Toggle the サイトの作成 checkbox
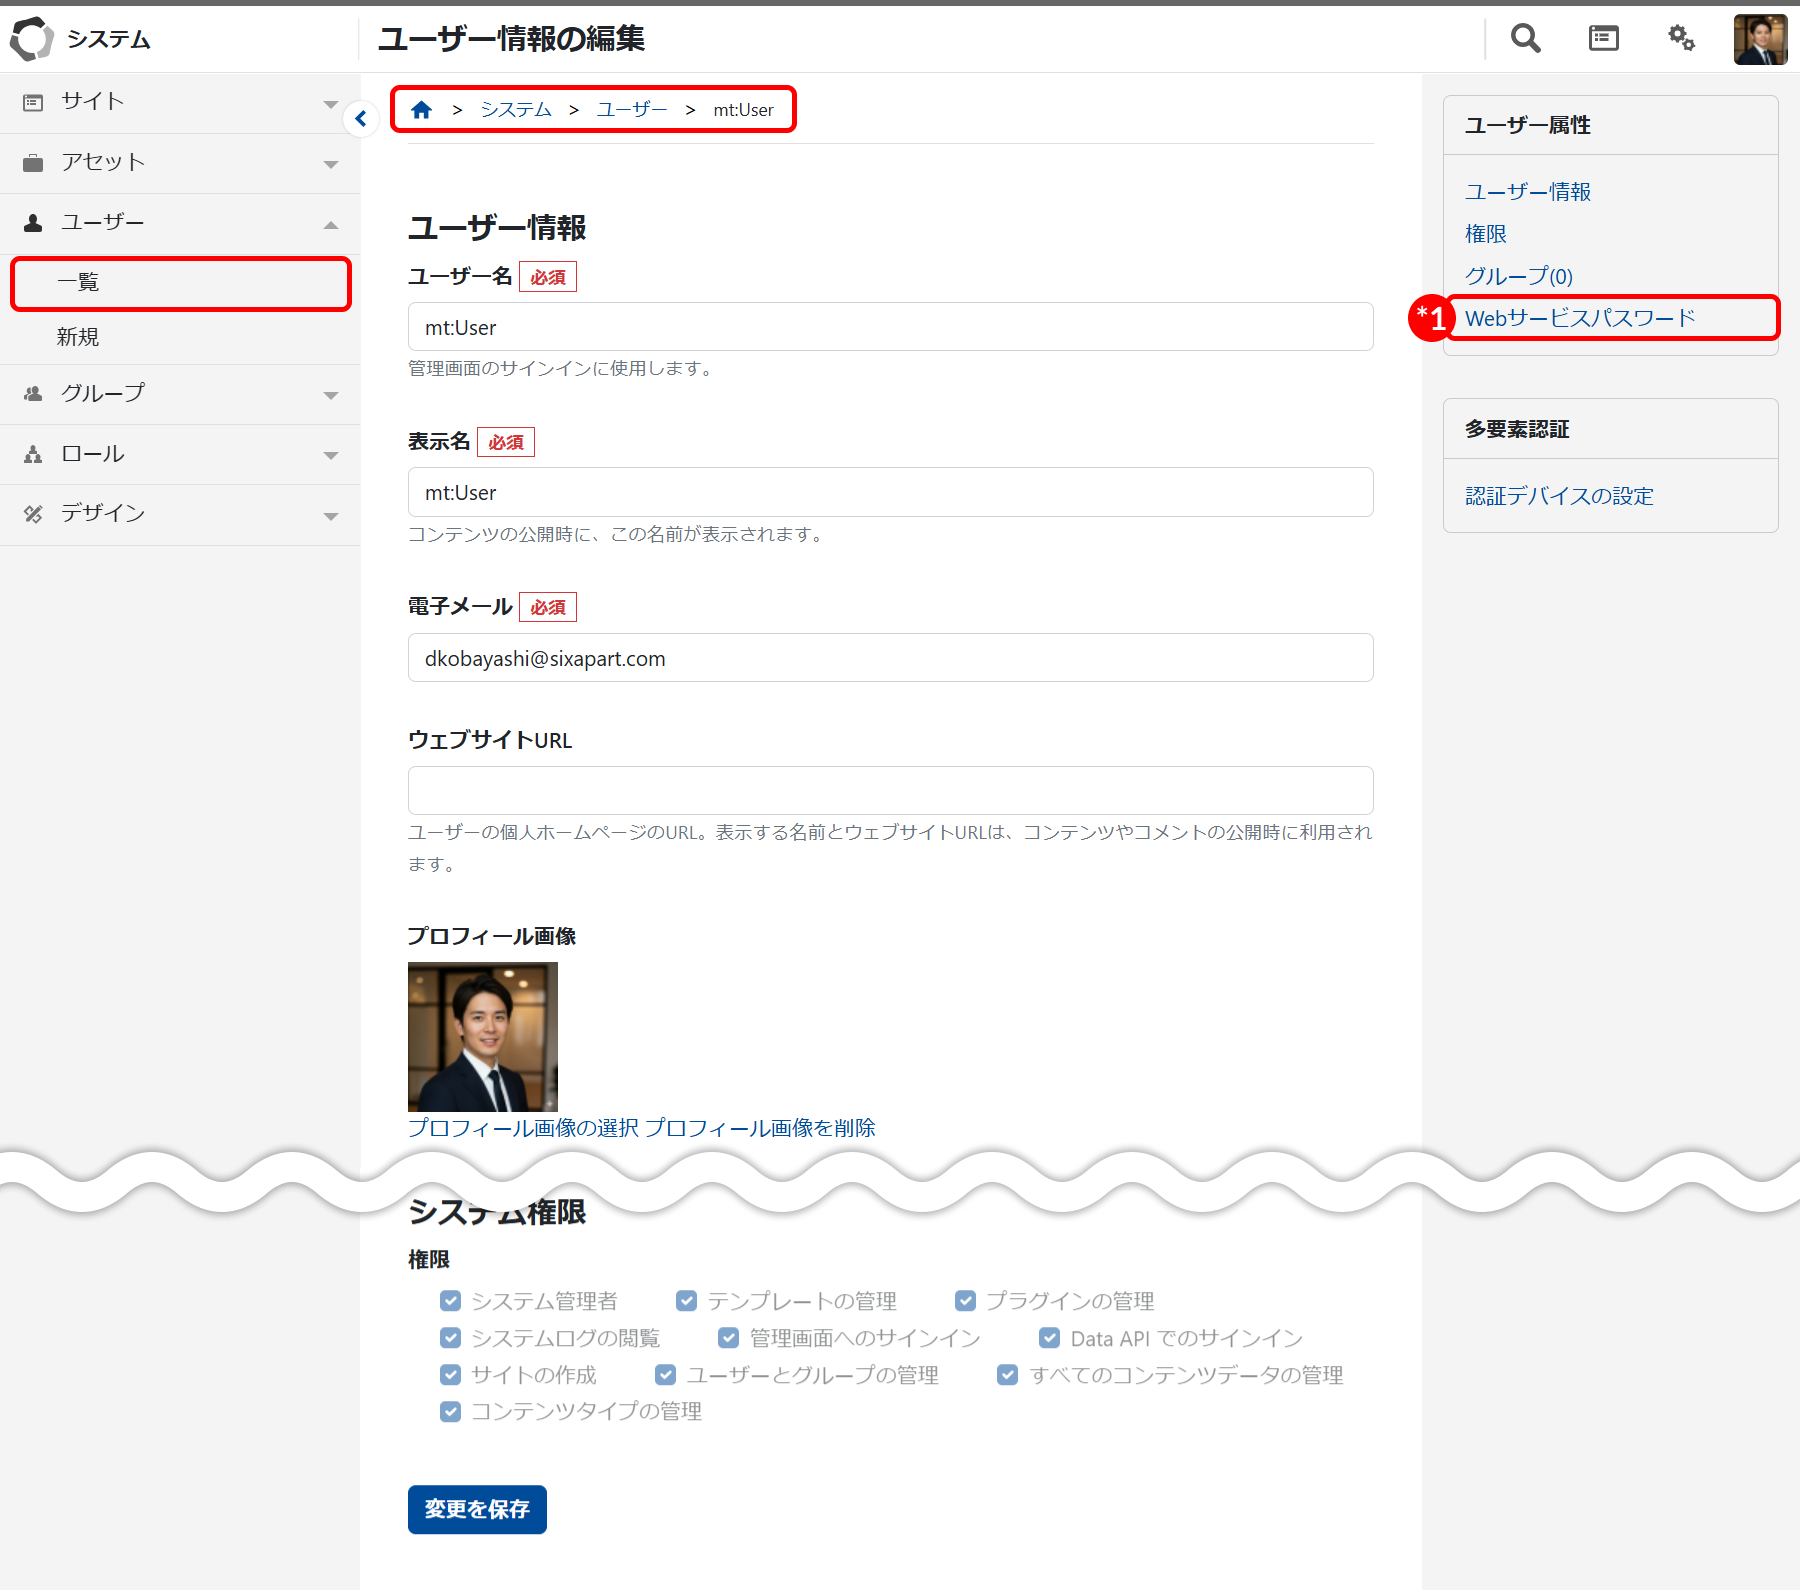The height and width of the screenshot is (1590, 1800). tap(451, 1375)
